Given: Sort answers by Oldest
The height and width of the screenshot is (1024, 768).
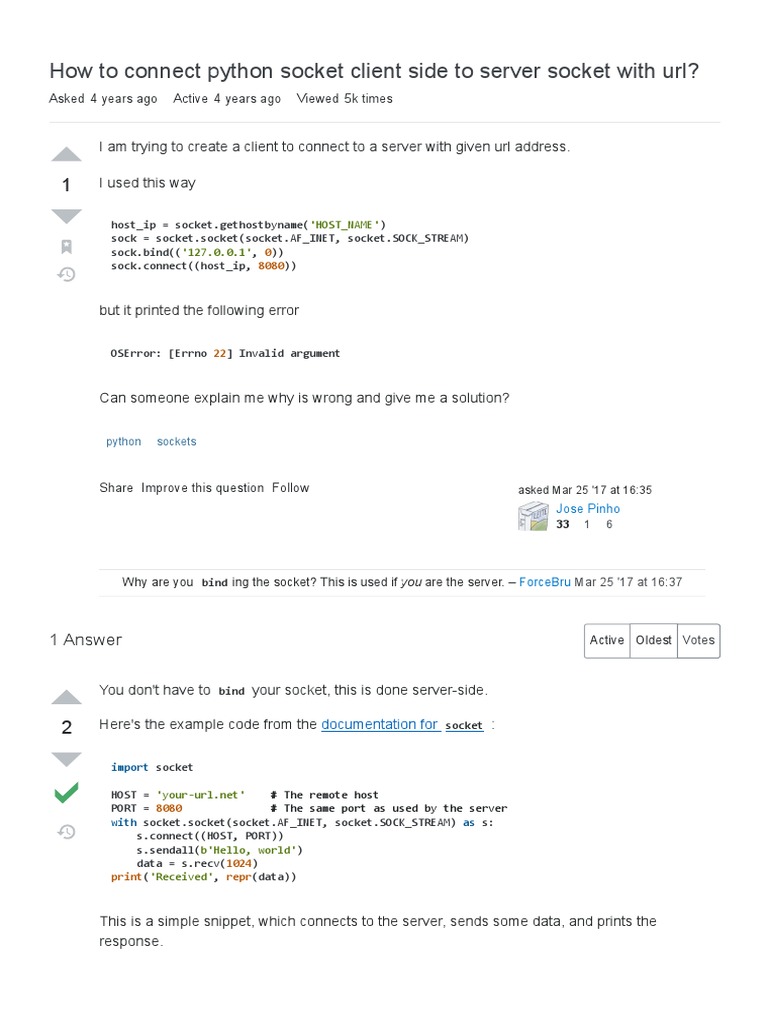Looking at the screenshot, I should tap(654, 640).
